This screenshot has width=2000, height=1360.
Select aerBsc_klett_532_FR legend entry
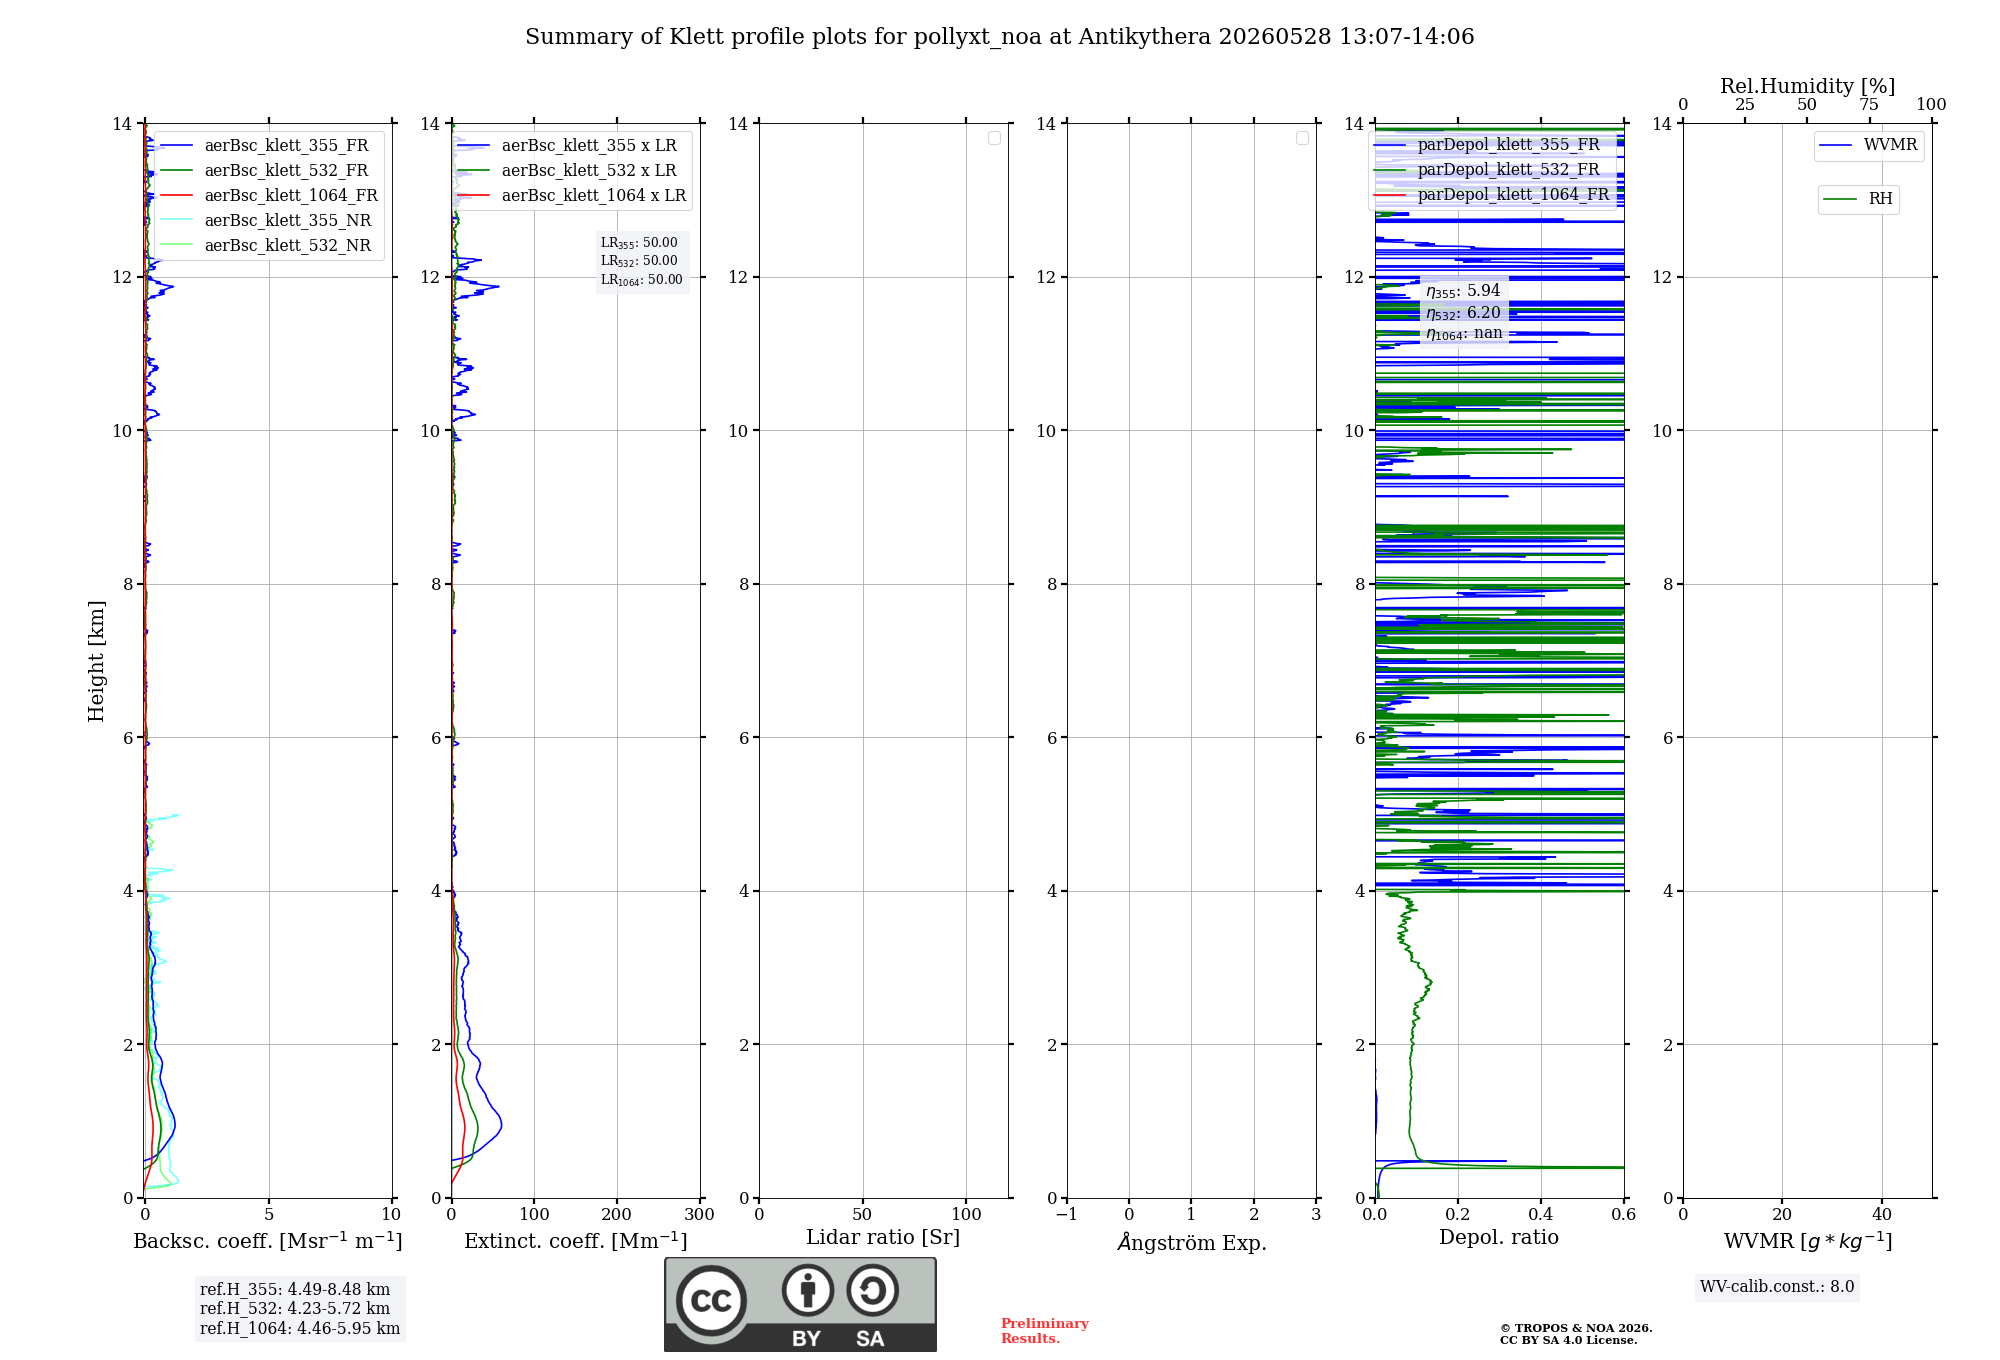268,171
